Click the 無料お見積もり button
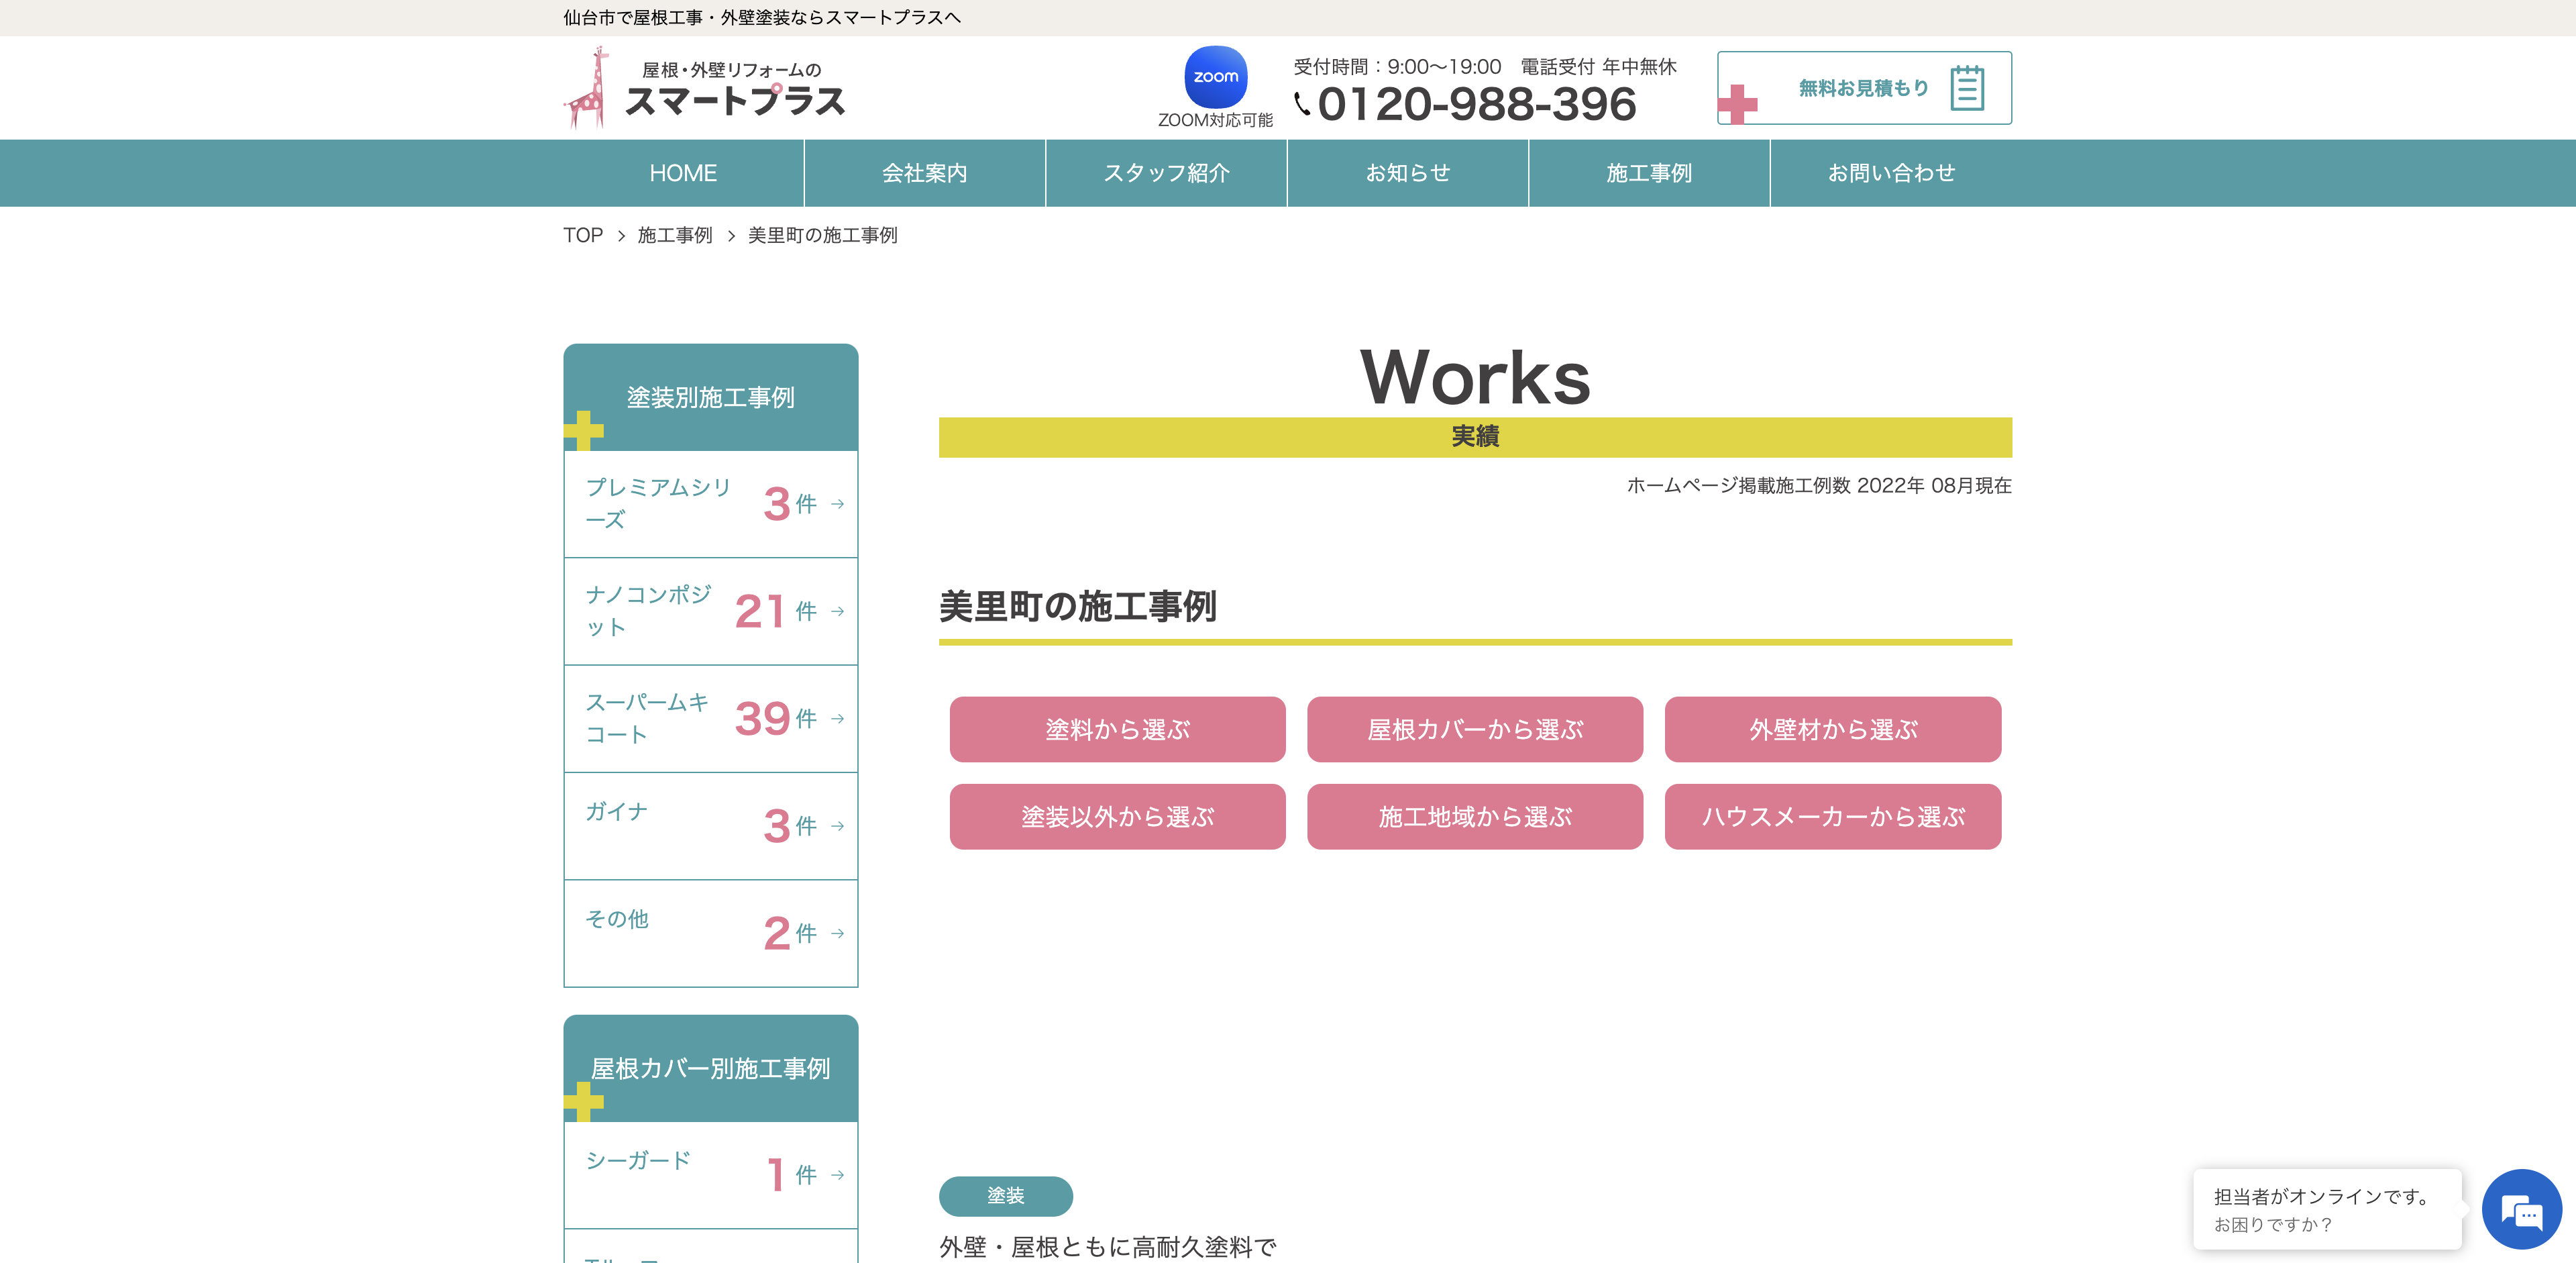This screenshot has height=1263, width=2576. click(1864, 88)
